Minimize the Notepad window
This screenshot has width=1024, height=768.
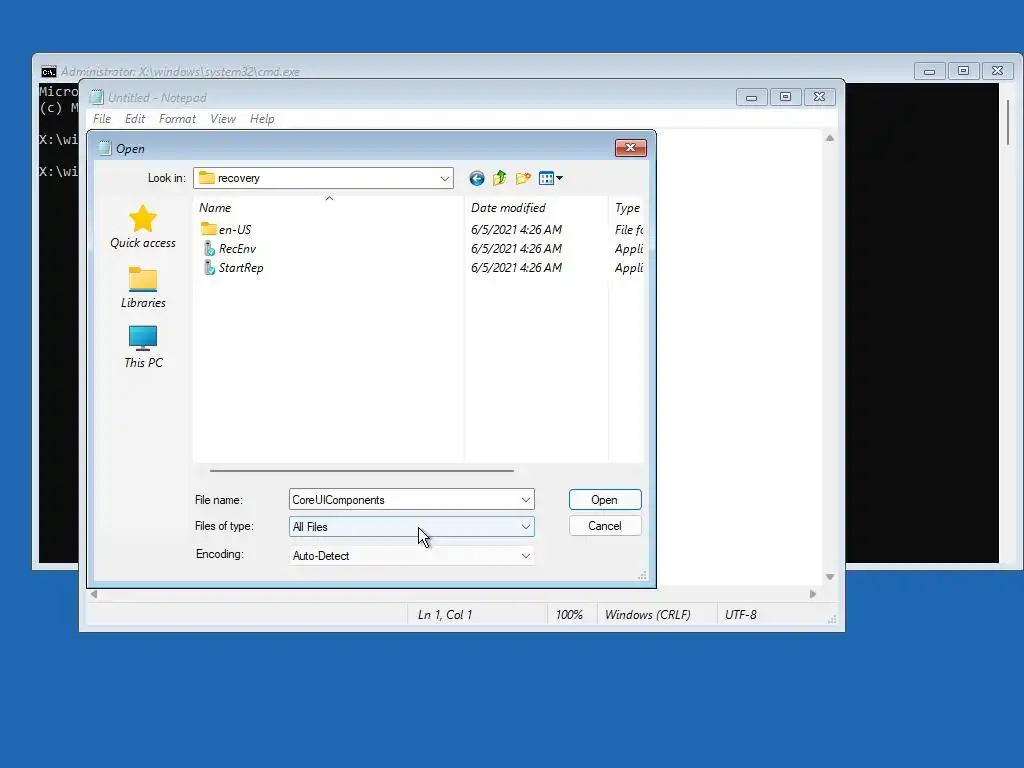coord(752,97)
